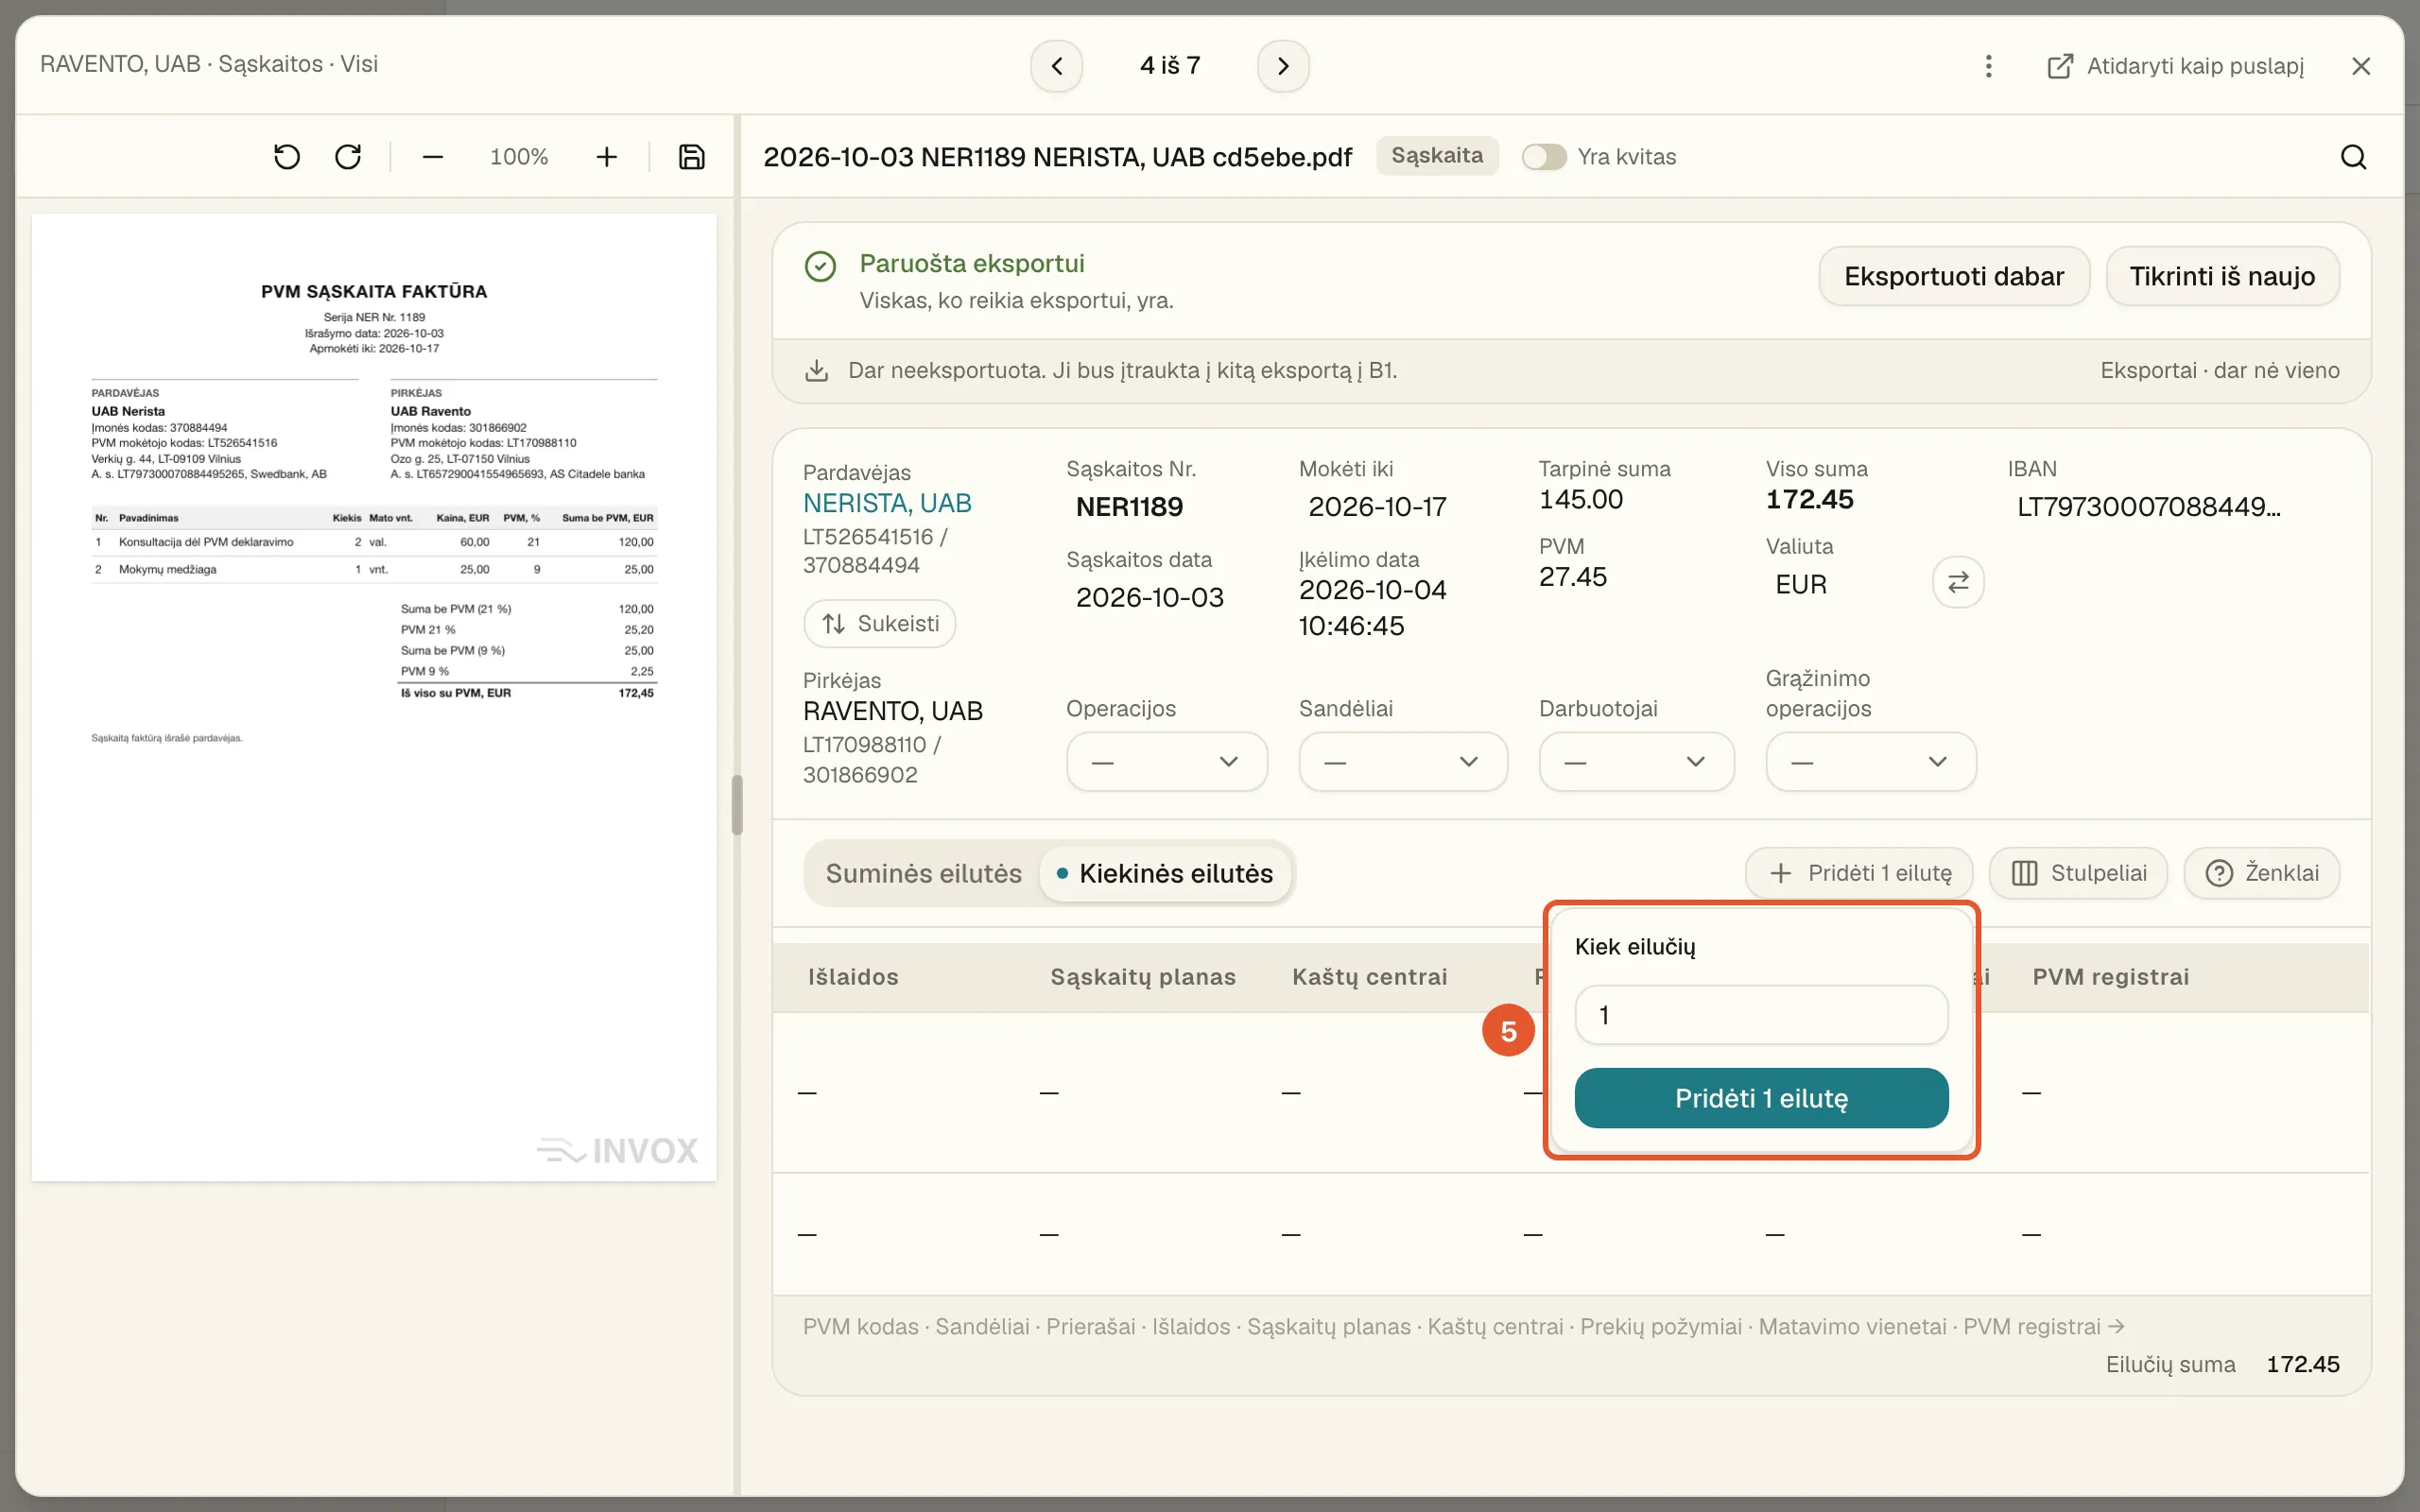The image size is (2420, 1512).
Task: Click the export download icon in status row
Action: (816, 371)
